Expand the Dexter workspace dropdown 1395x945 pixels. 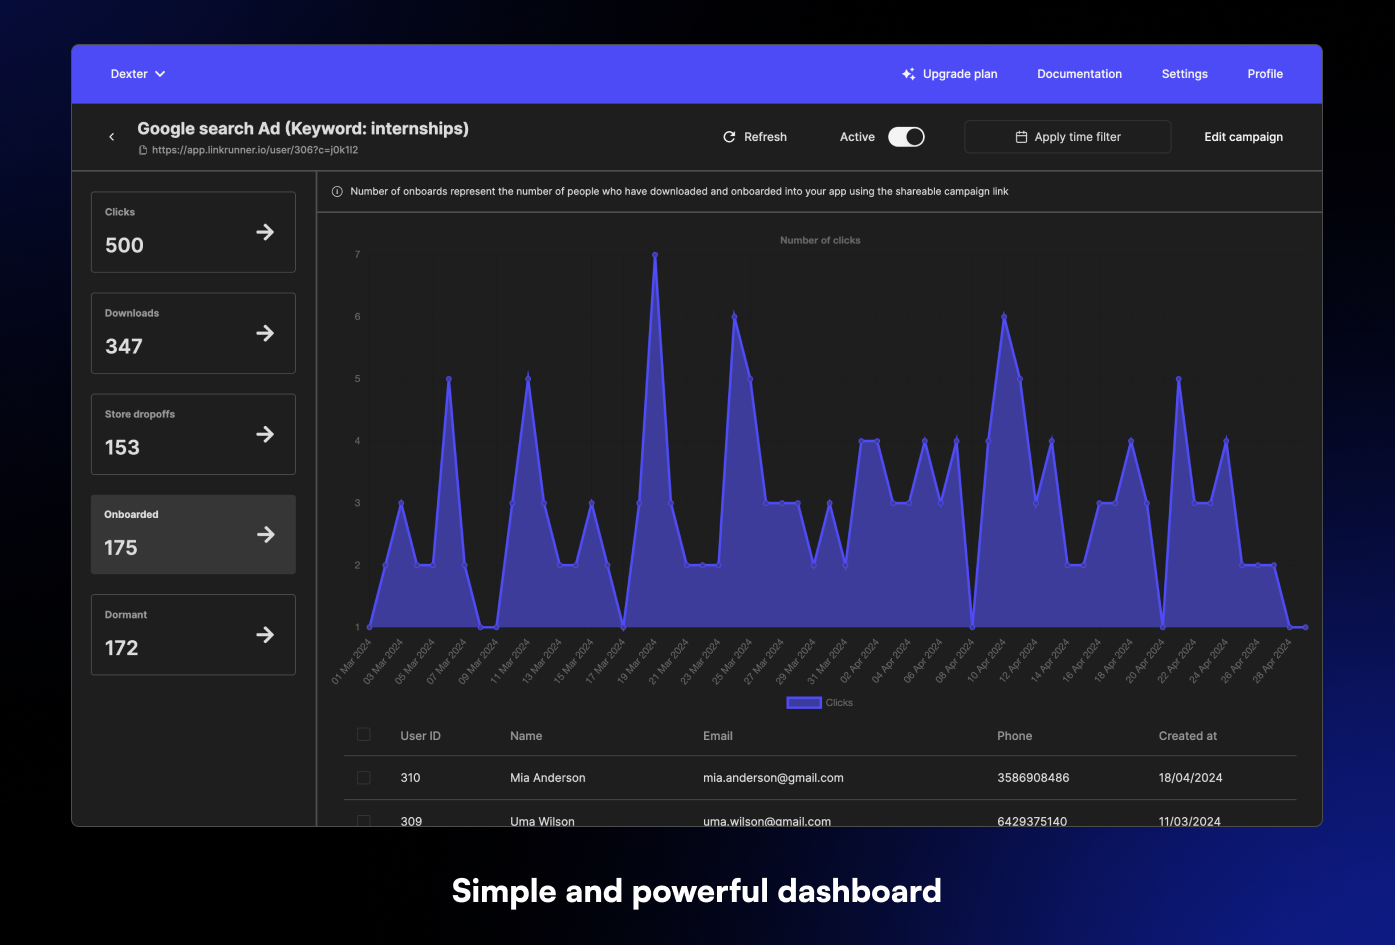[x=137, y=73]
